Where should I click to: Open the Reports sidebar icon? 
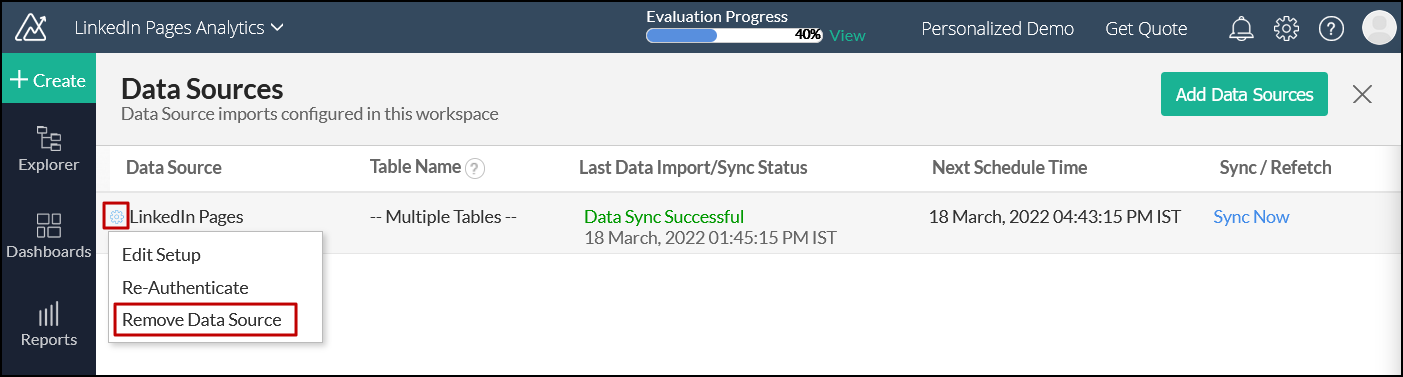[x=48, y=324]
